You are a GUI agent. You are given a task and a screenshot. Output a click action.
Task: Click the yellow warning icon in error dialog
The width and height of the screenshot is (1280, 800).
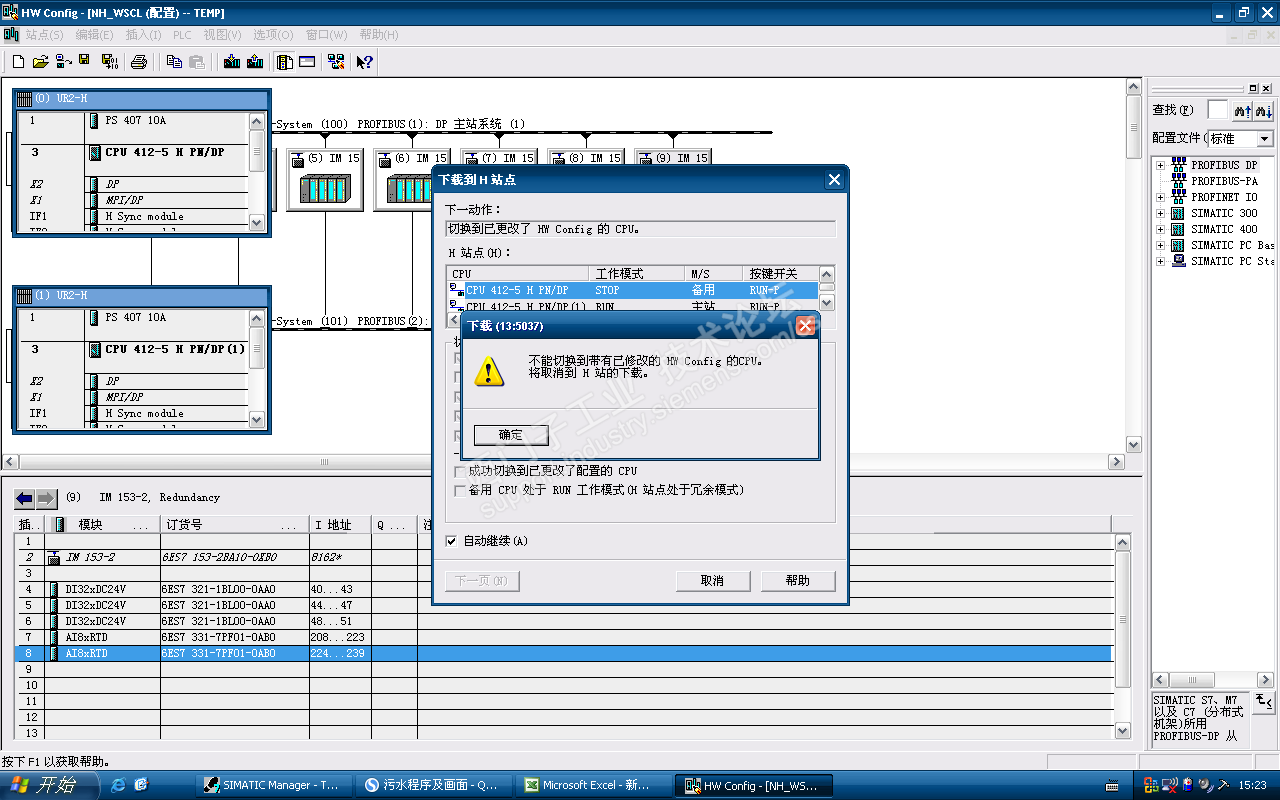pos(488,370)
